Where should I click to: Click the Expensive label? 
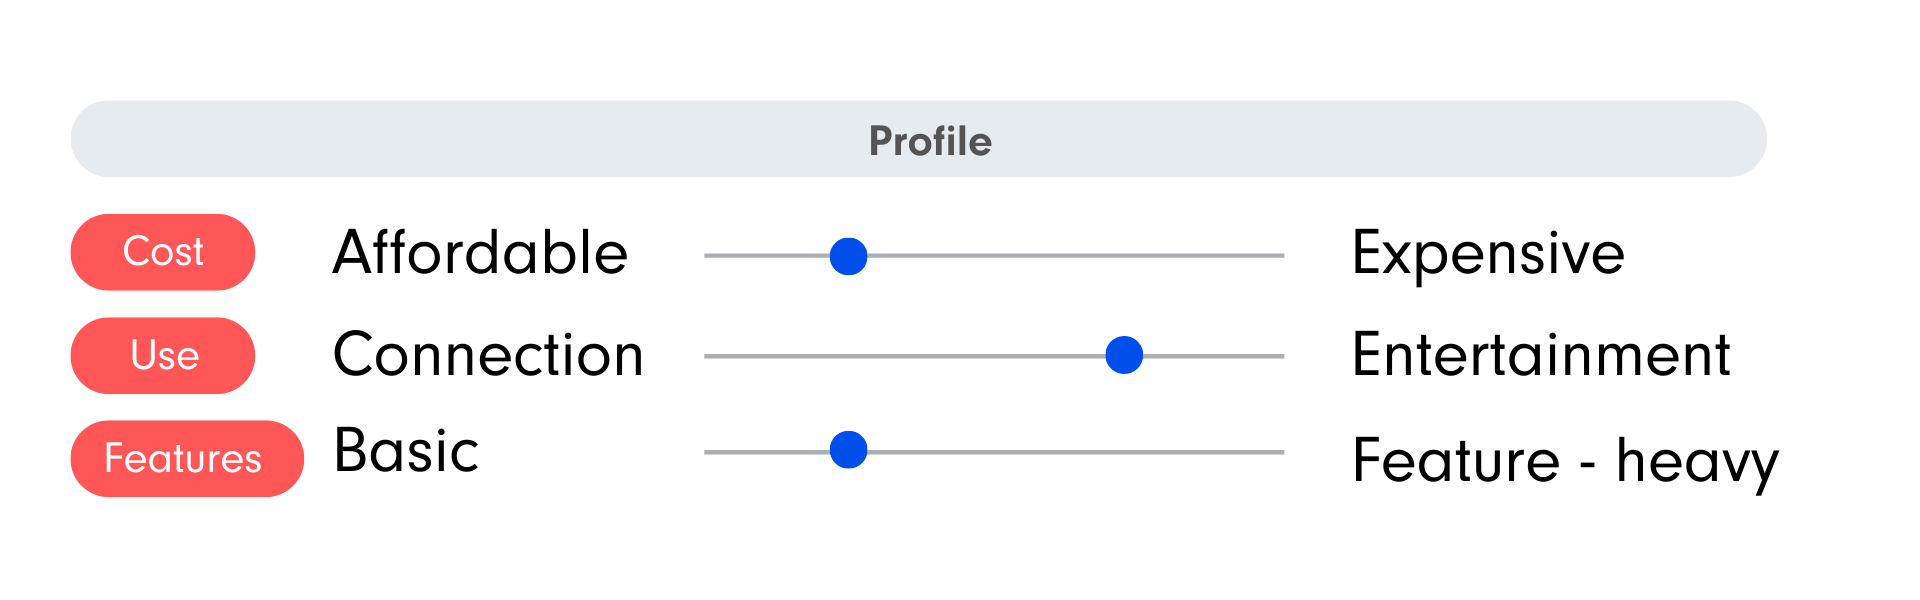(x=1488, y=254)
